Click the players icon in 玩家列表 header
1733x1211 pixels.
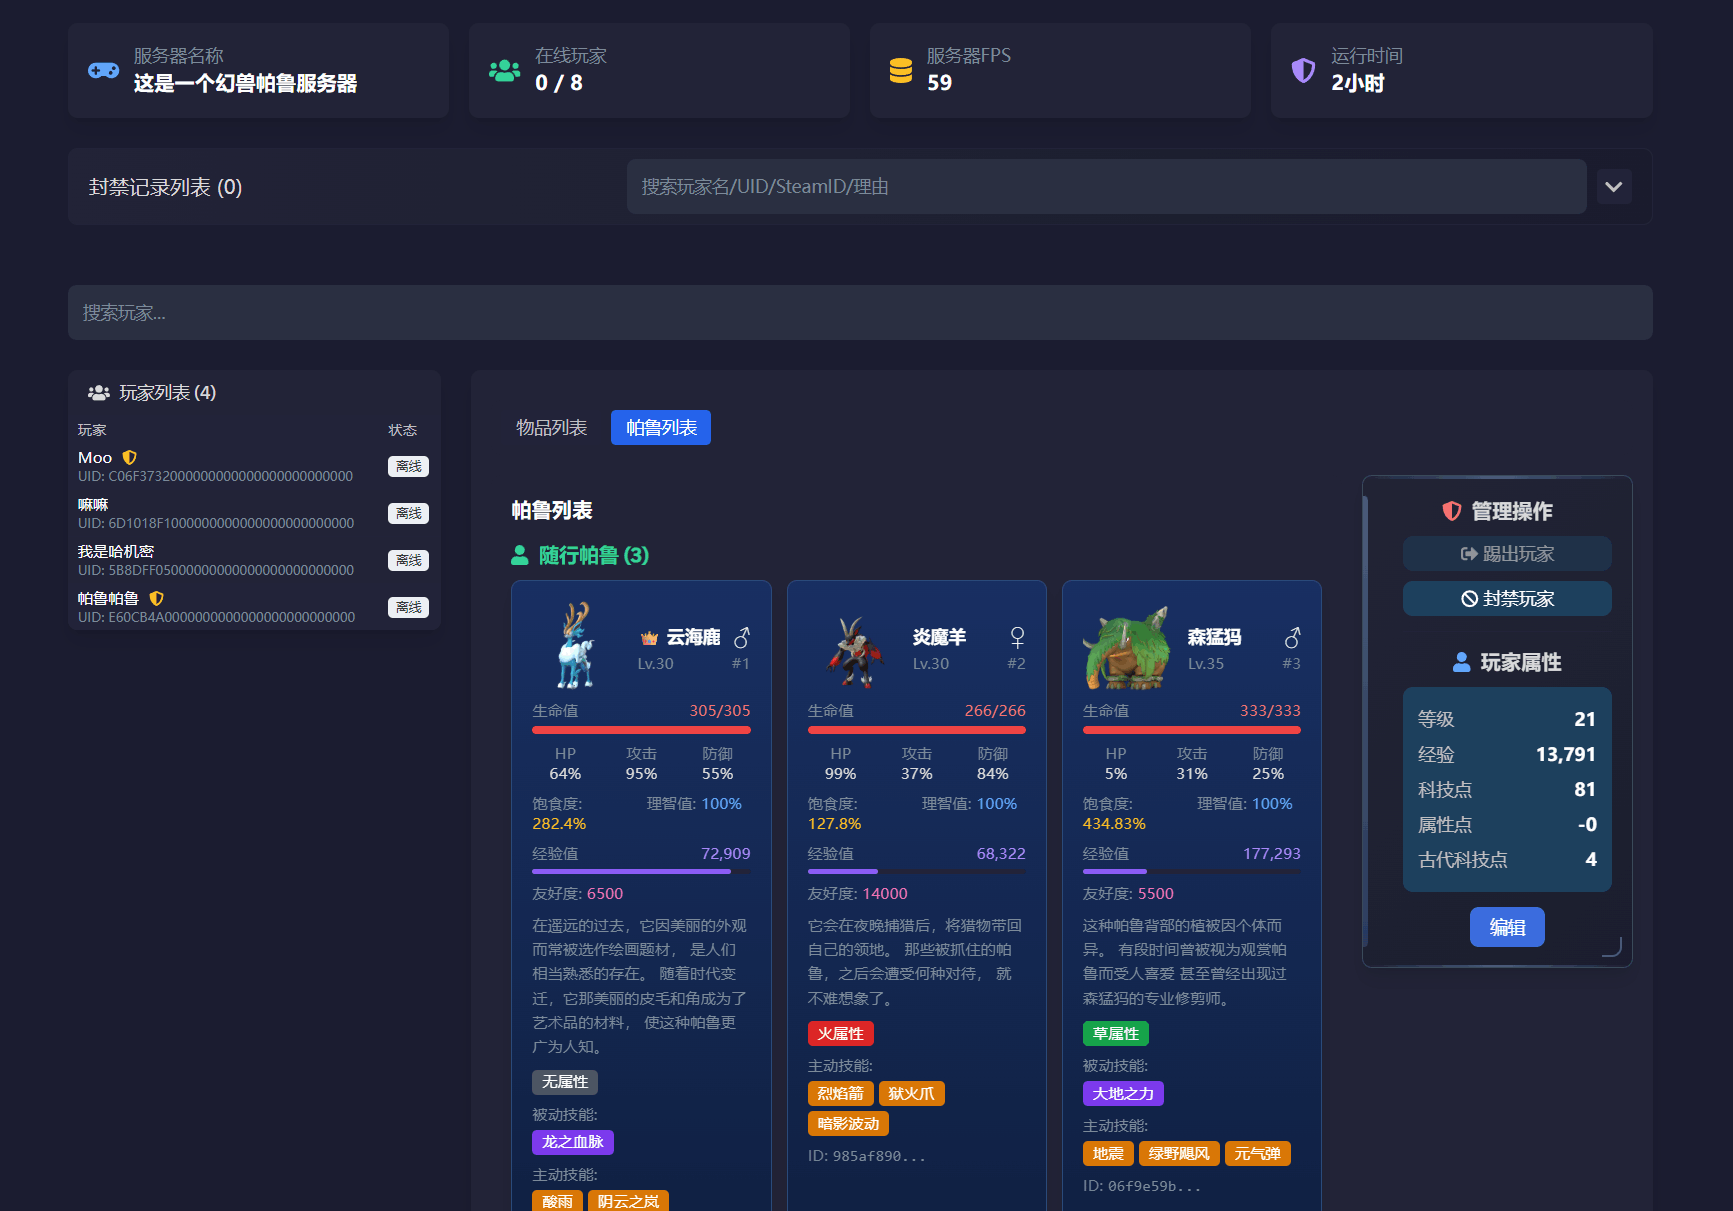pos(101,392)
